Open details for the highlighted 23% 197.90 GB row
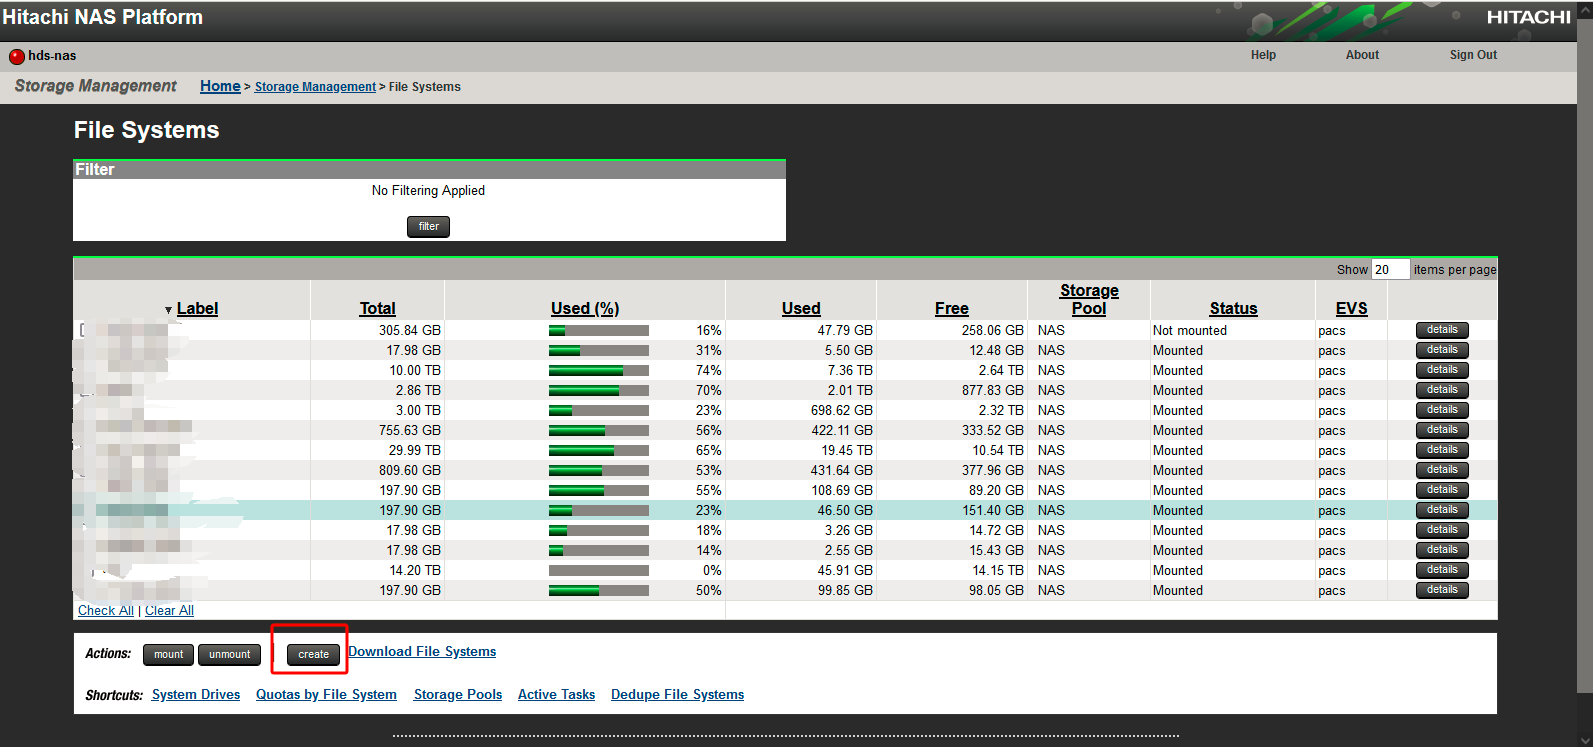This screenshot has height=747, width=1593. [1442, 510]
